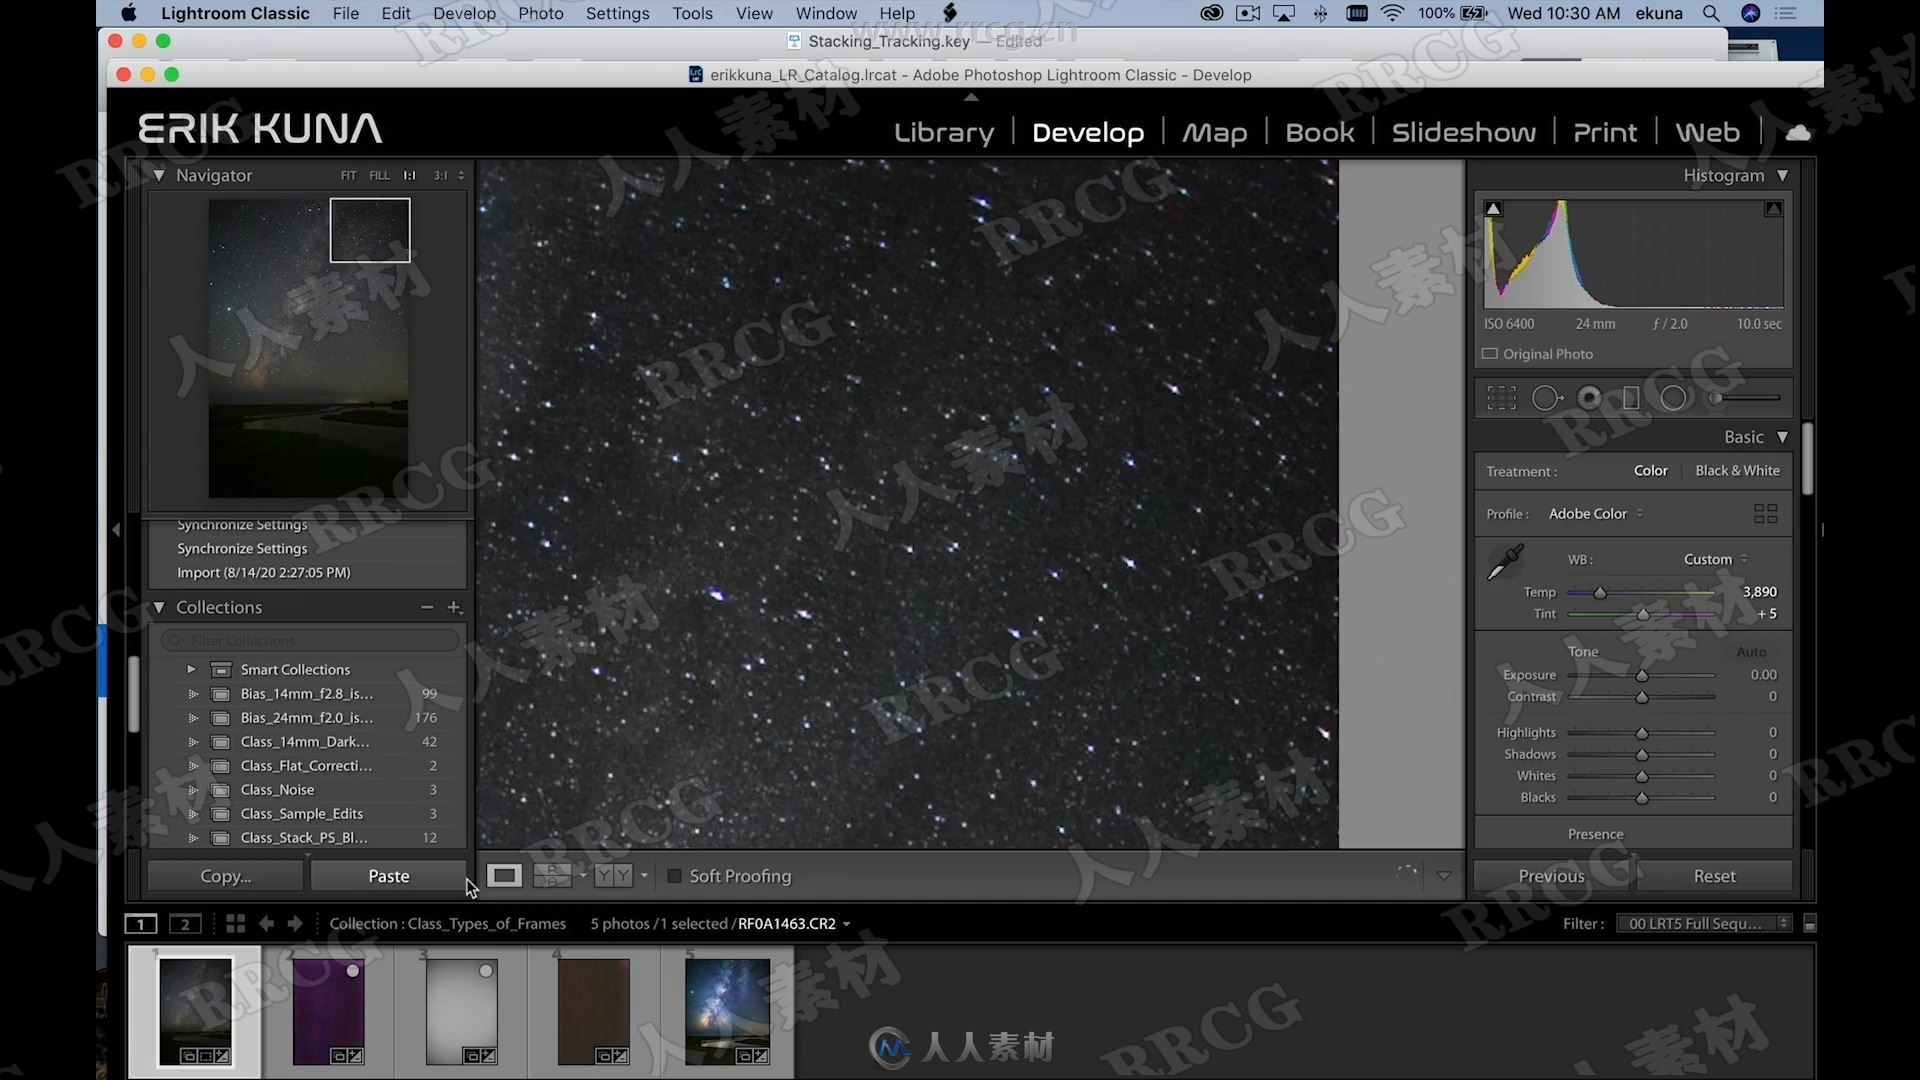Viewport: 1920px width, 1080px height.
Task: Click the grid view icon in filmstrip
Action: point(233,924)
